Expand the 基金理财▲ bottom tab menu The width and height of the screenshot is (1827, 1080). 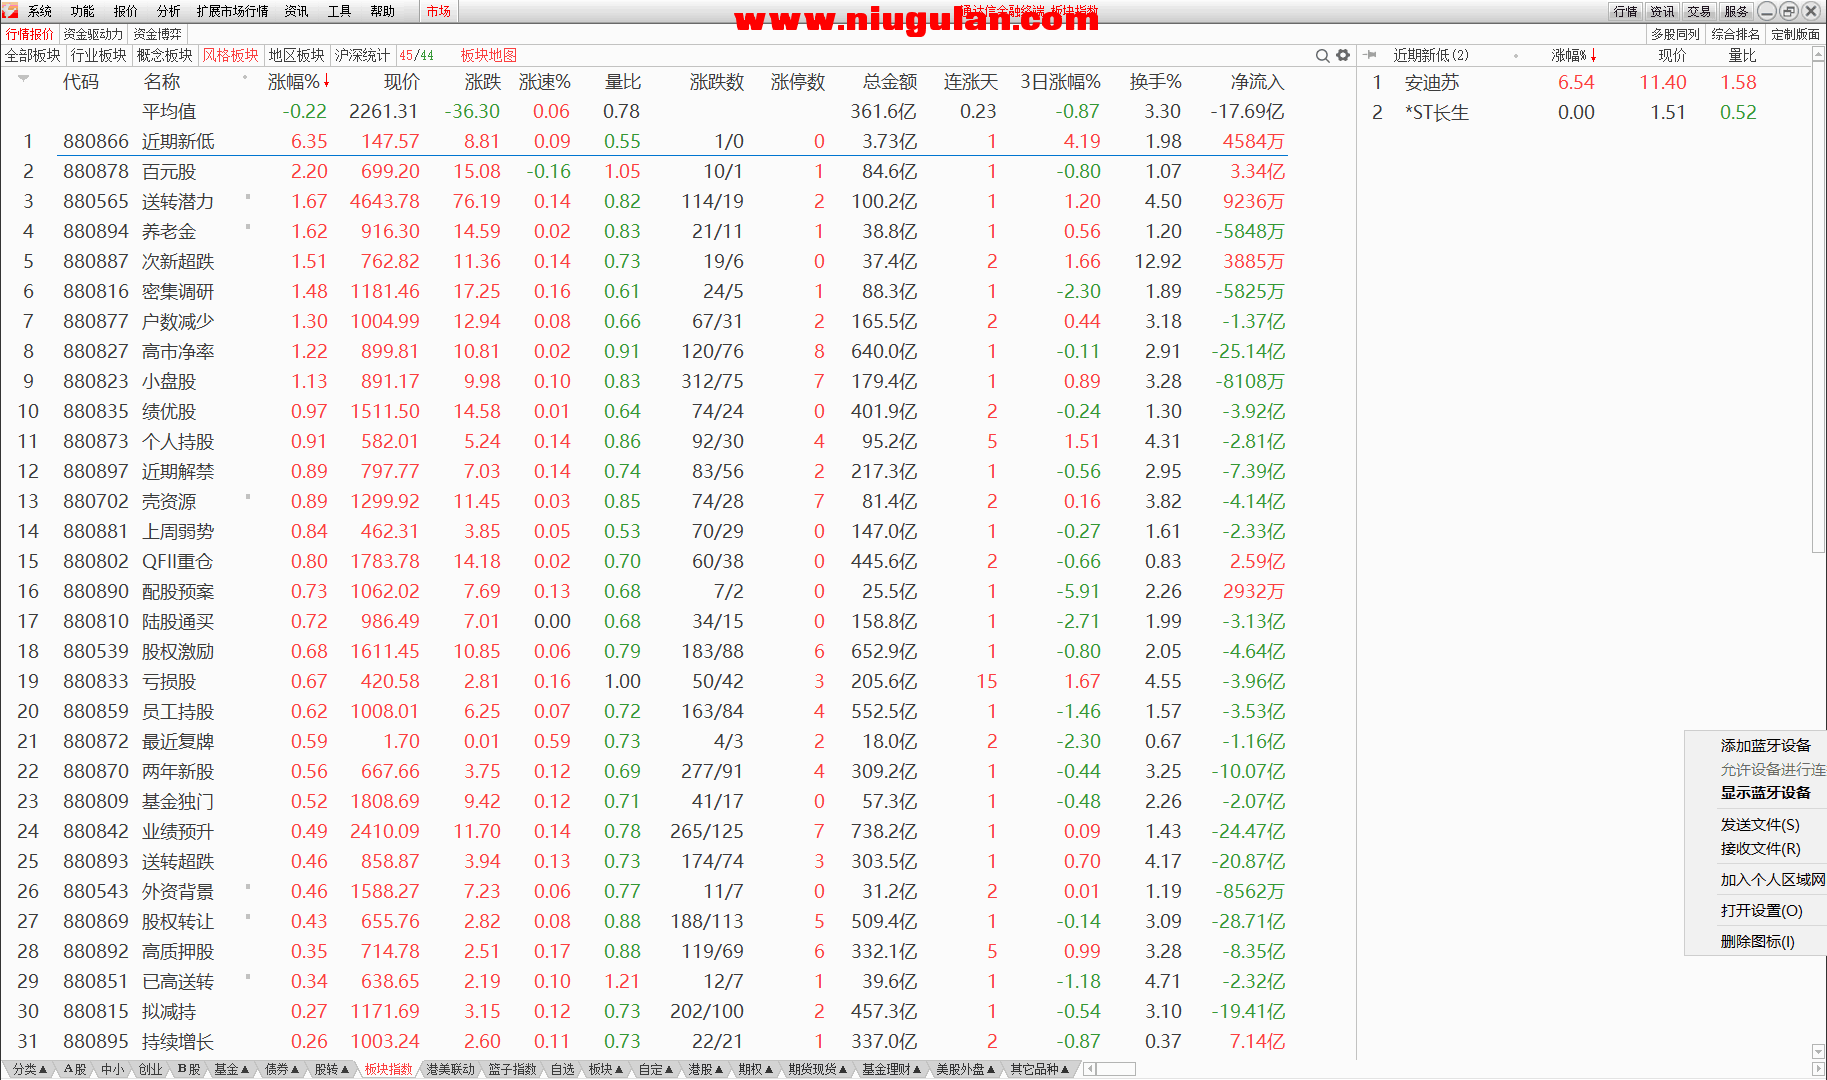click(891, 1069)
